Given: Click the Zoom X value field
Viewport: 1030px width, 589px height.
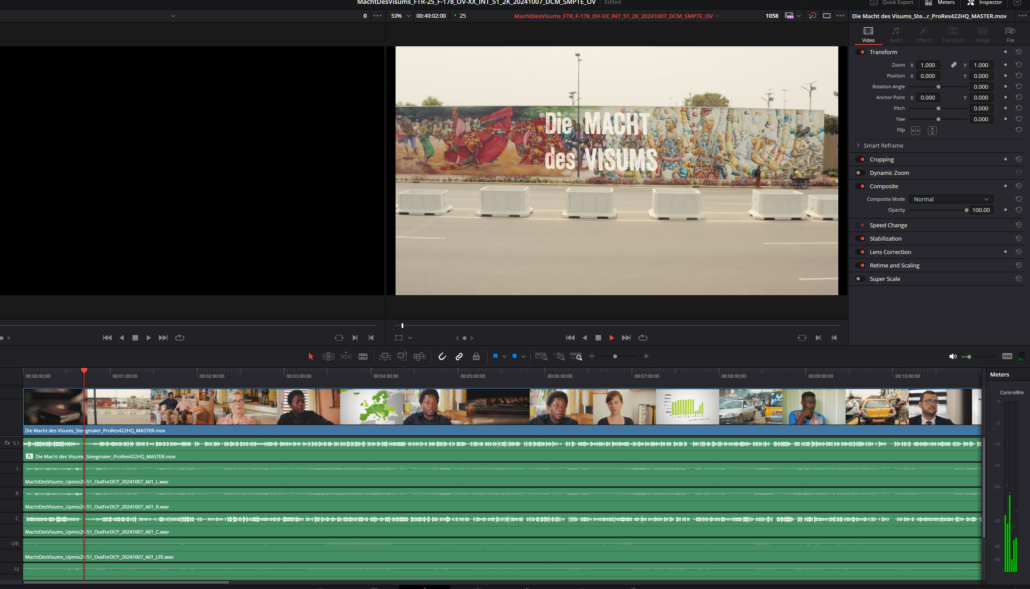Looking at the screenshot, I should (928, 65).
